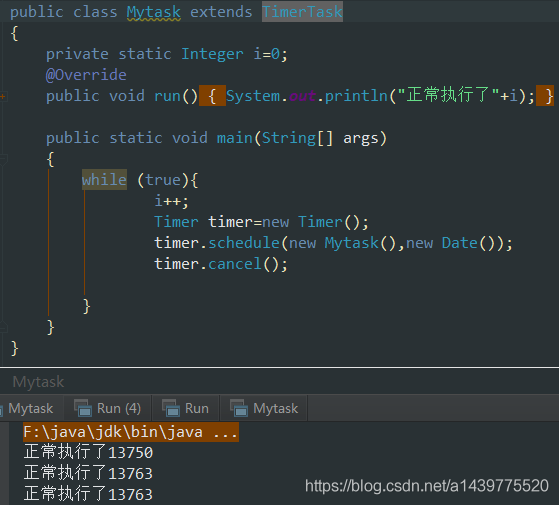Switch to the Run console tab
559x505 pixels.
click(186, 408)
